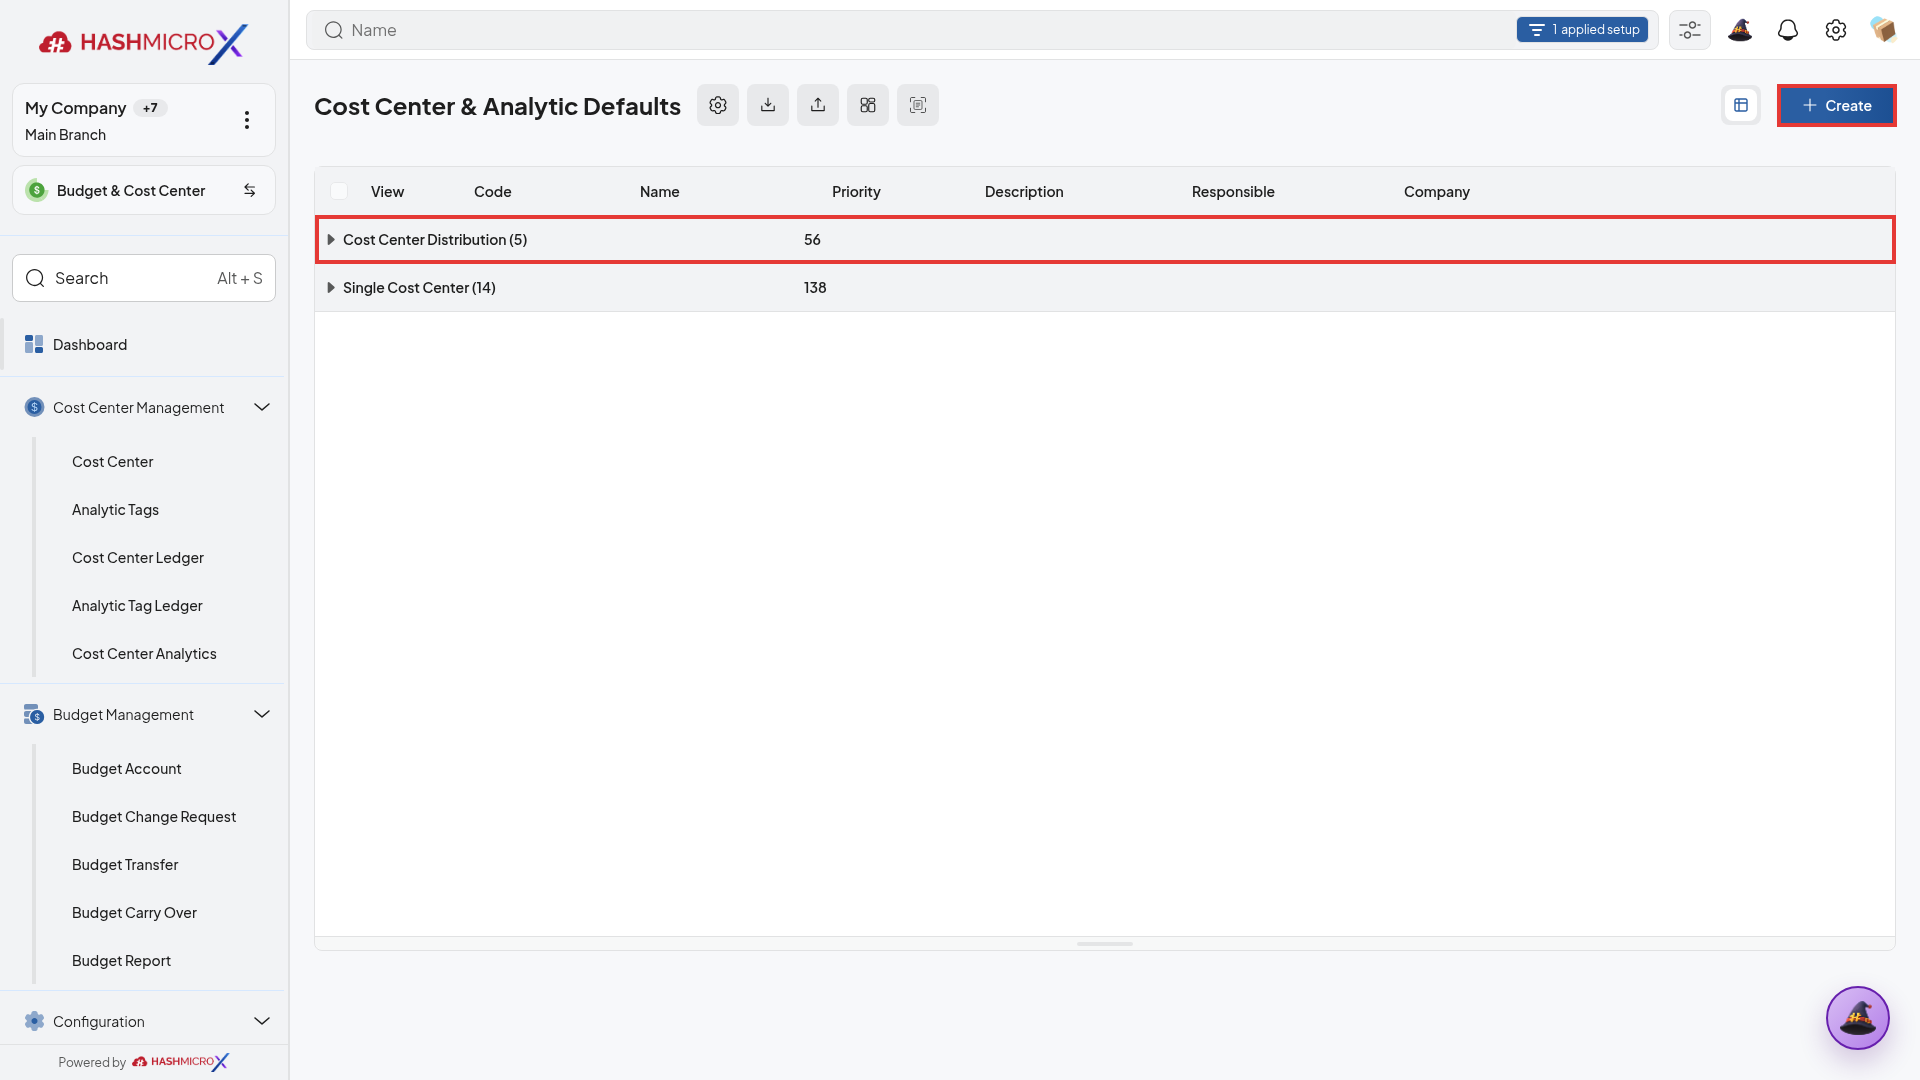Click HashMicro logo at top left
Image resolution: width=1920 pixels, height=1080 pixels.
point(144,42)
